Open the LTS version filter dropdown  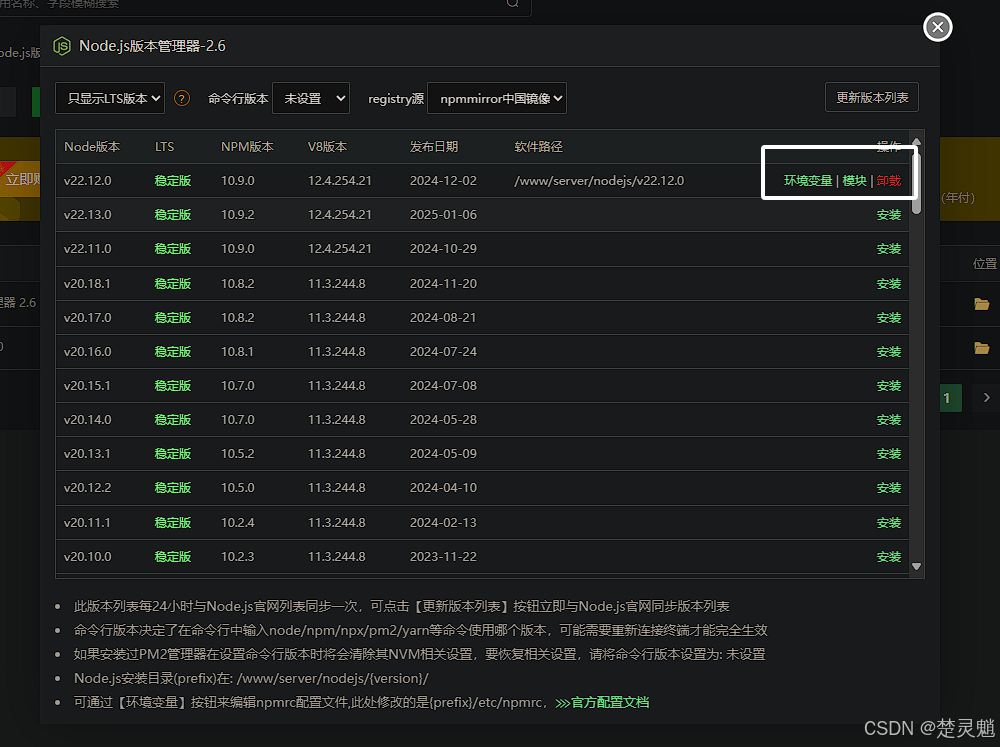(110, 98)
